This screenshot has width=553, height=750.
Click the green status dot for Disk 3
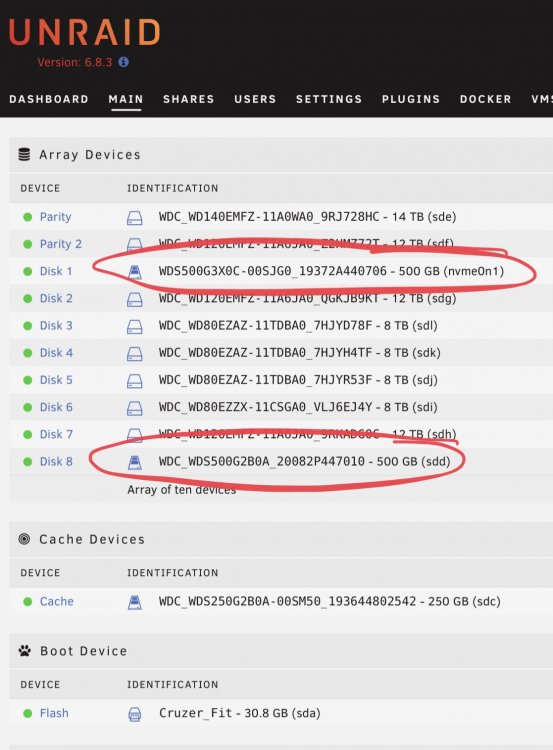click(28, 326)
